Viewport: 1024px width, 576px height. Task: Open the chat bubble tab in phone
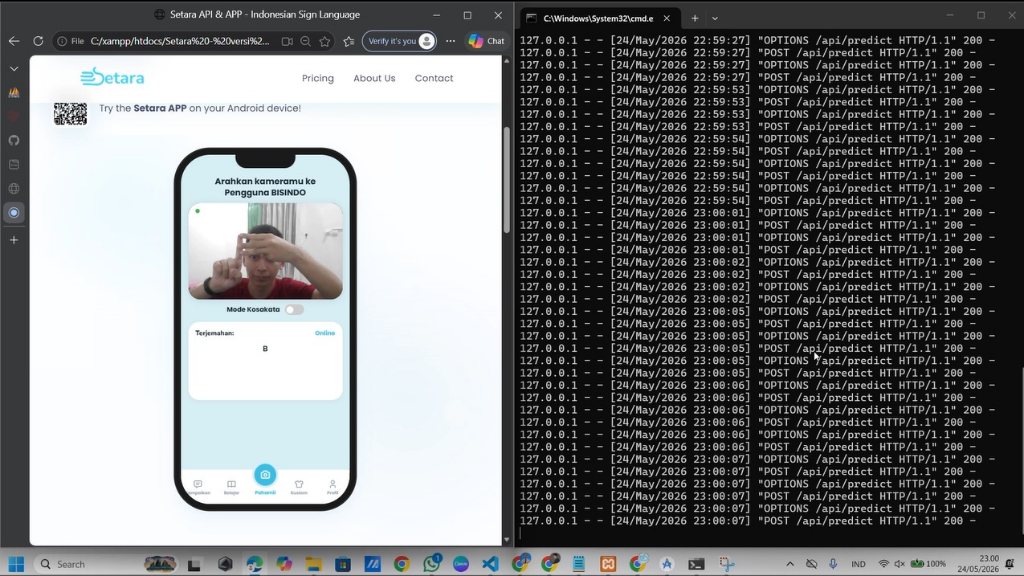point(198,487)
